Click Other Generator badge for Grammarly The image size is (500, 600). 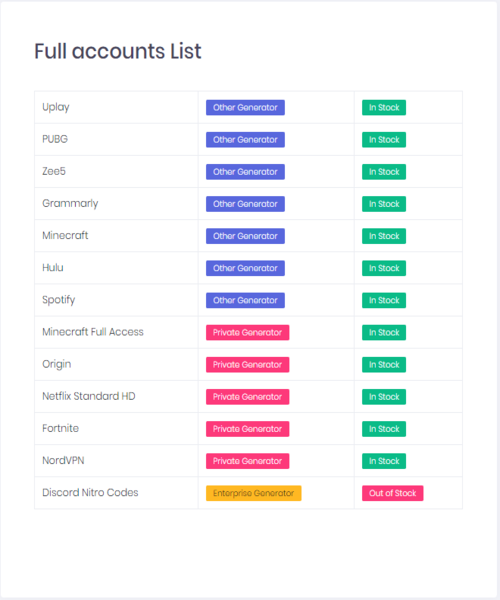(245, 204)
